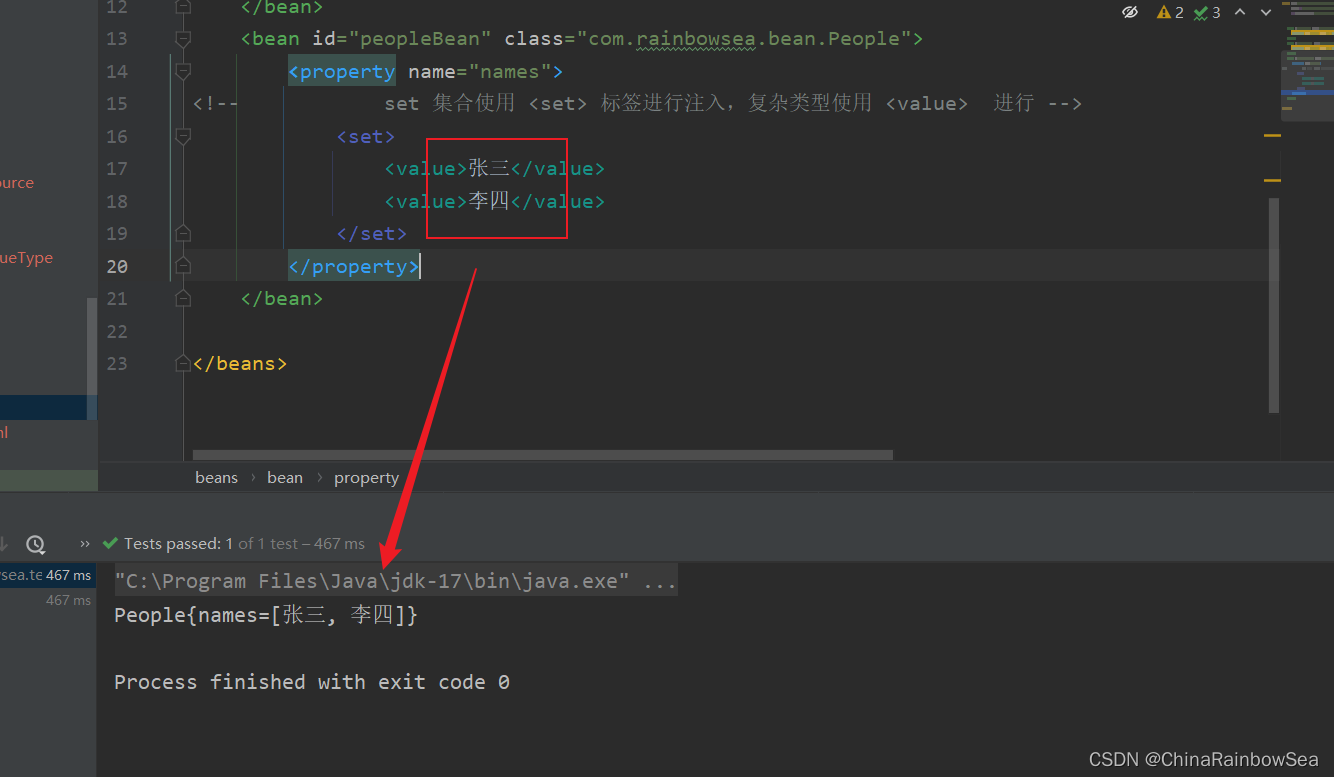The height and width of the screenshot is (777, 1334).
Task: Click the XML comment on line 15
Action: coord(638,104)
